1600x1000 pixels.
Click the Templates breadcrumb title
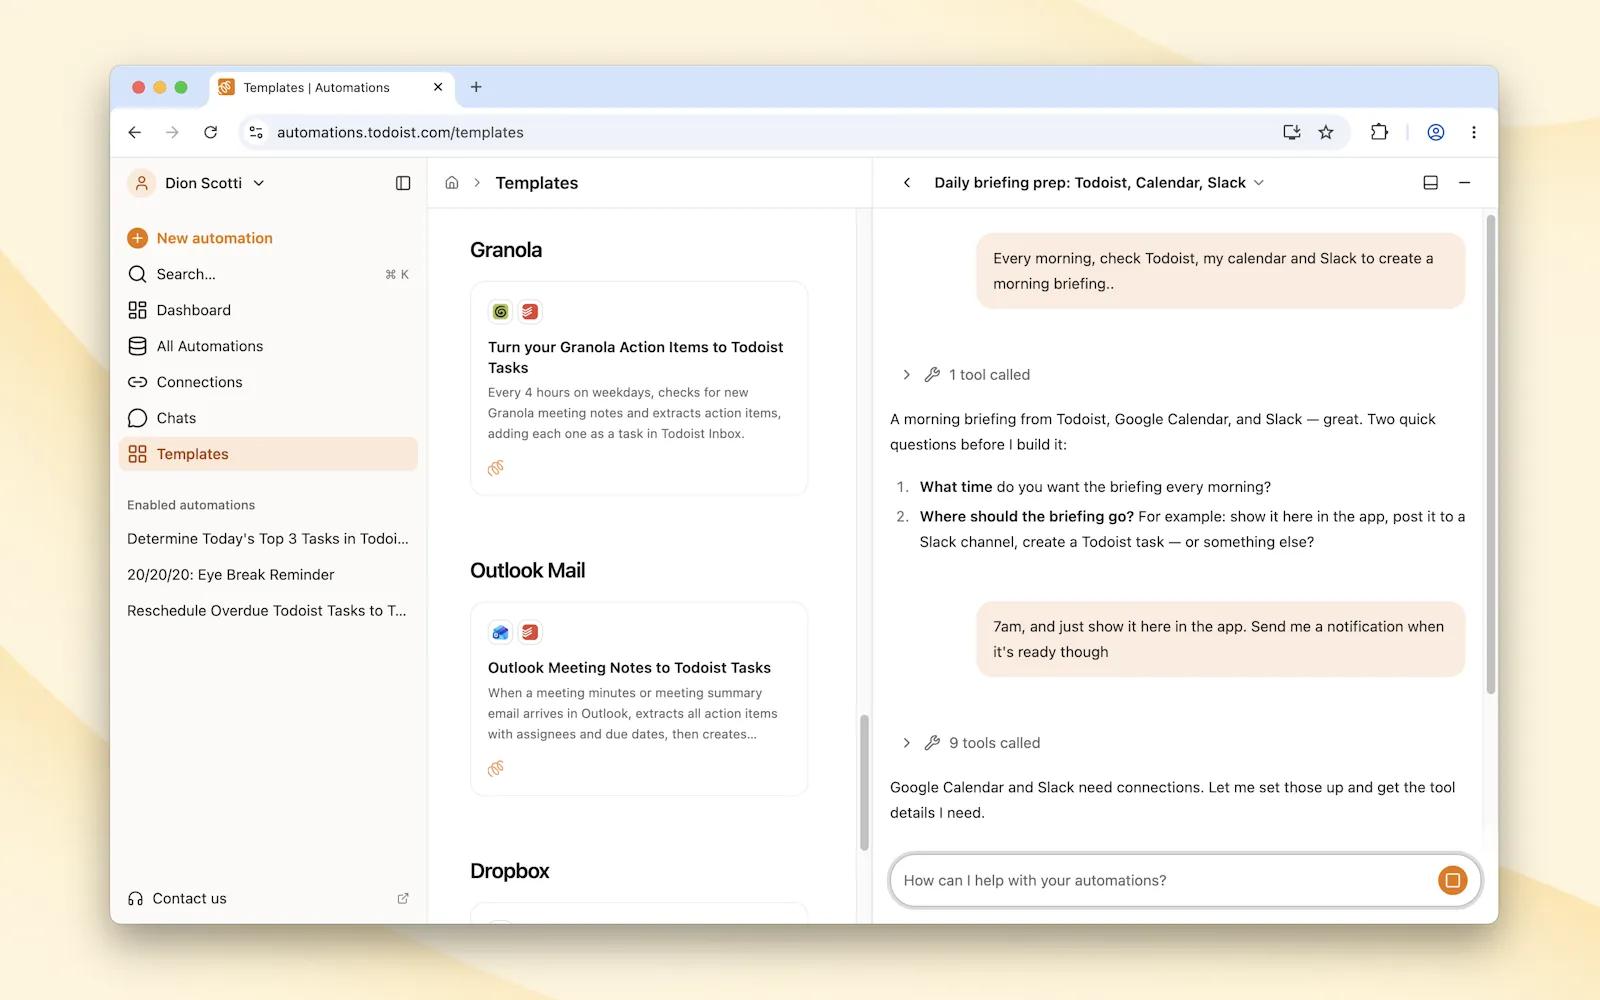(537, 183)
